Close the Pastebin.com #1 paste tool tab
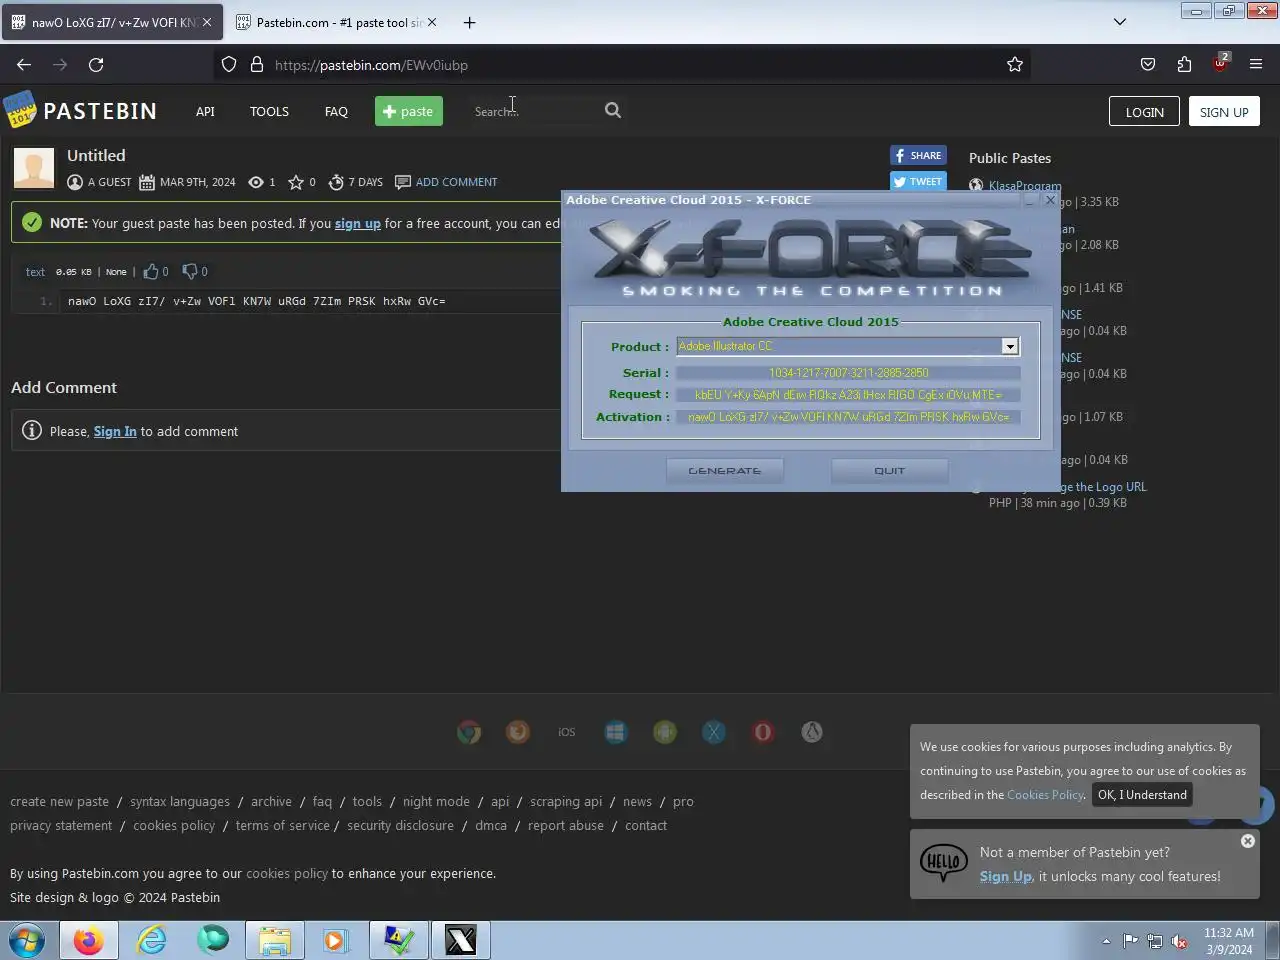Viewport: 1280px width, 960px height. pyautogui.click(x=432, y=22)
